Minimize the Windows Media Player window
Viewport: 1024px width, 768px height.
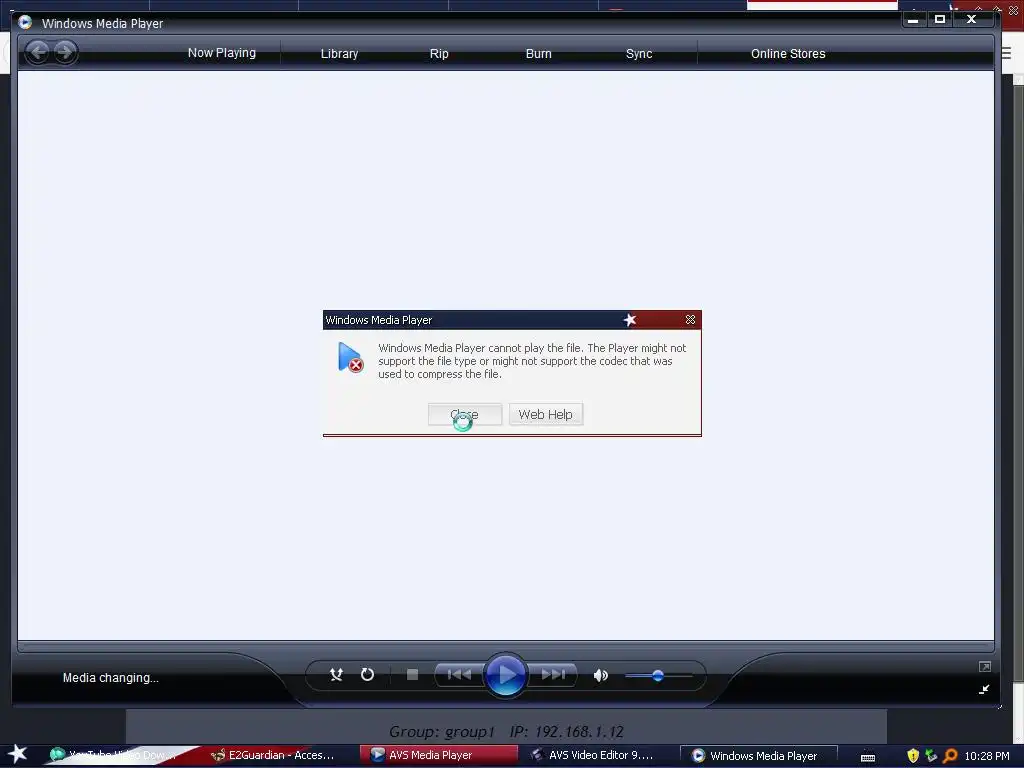point(913,20)
